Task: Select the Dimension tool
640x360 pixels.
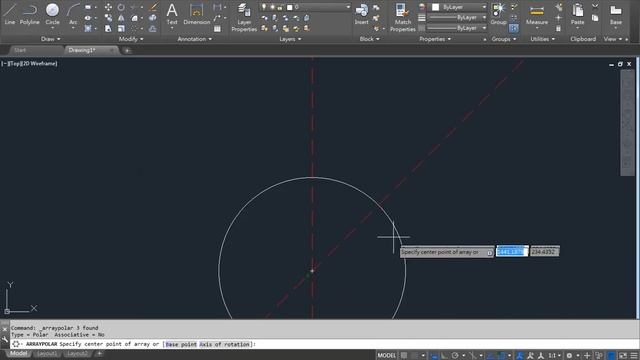Action: pos(196,13)
